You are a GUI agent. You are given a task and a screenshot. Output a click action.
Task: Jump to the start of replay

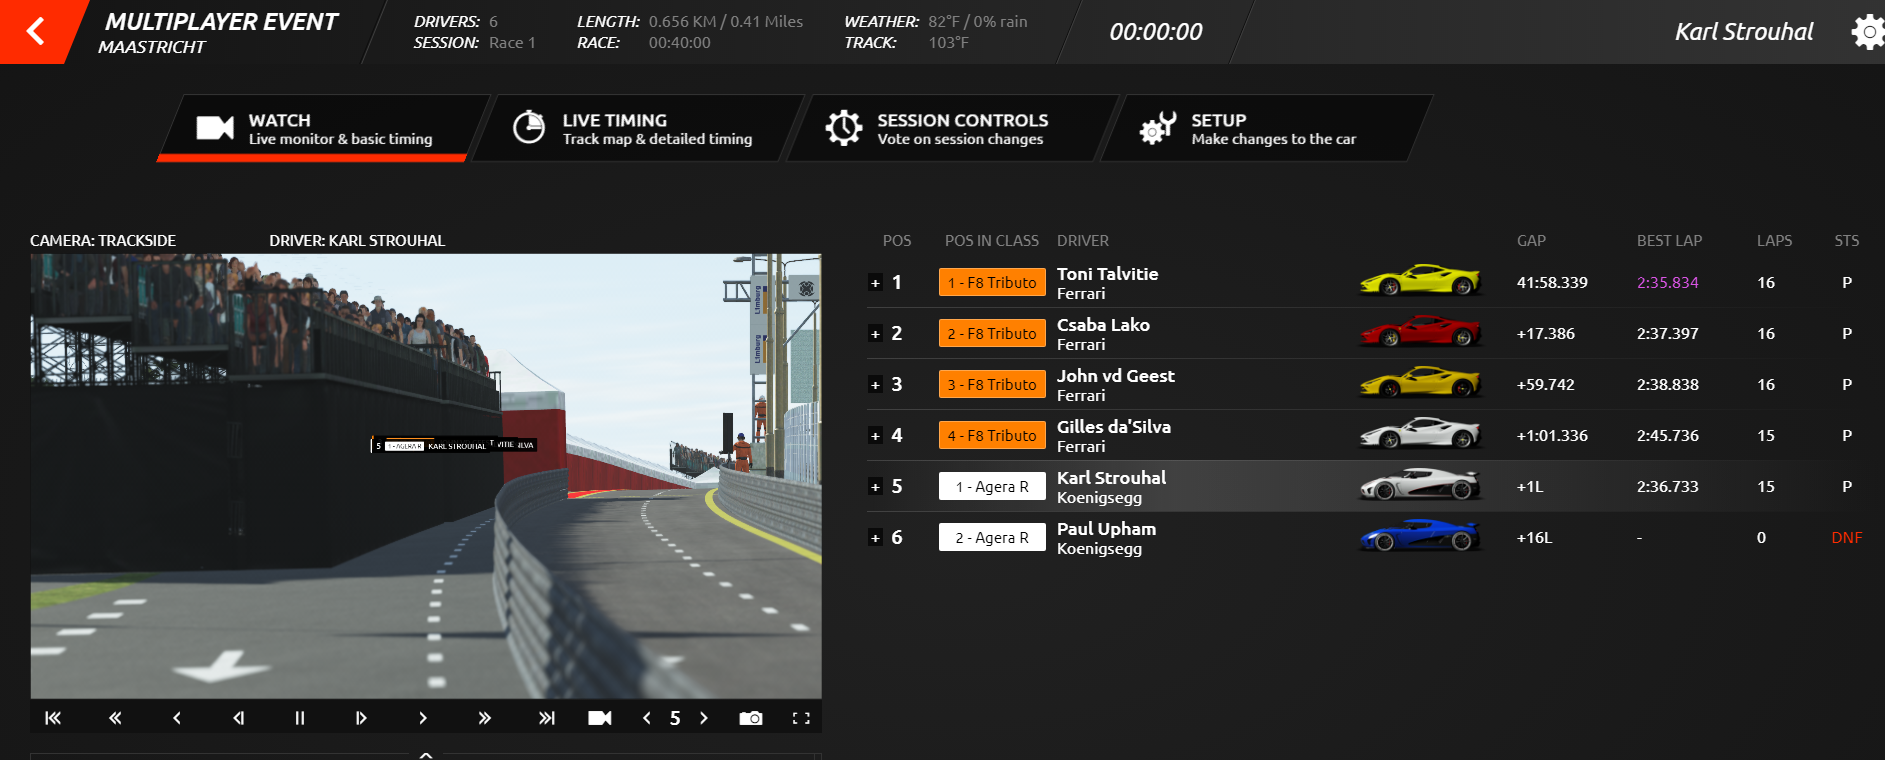point(53,718)
